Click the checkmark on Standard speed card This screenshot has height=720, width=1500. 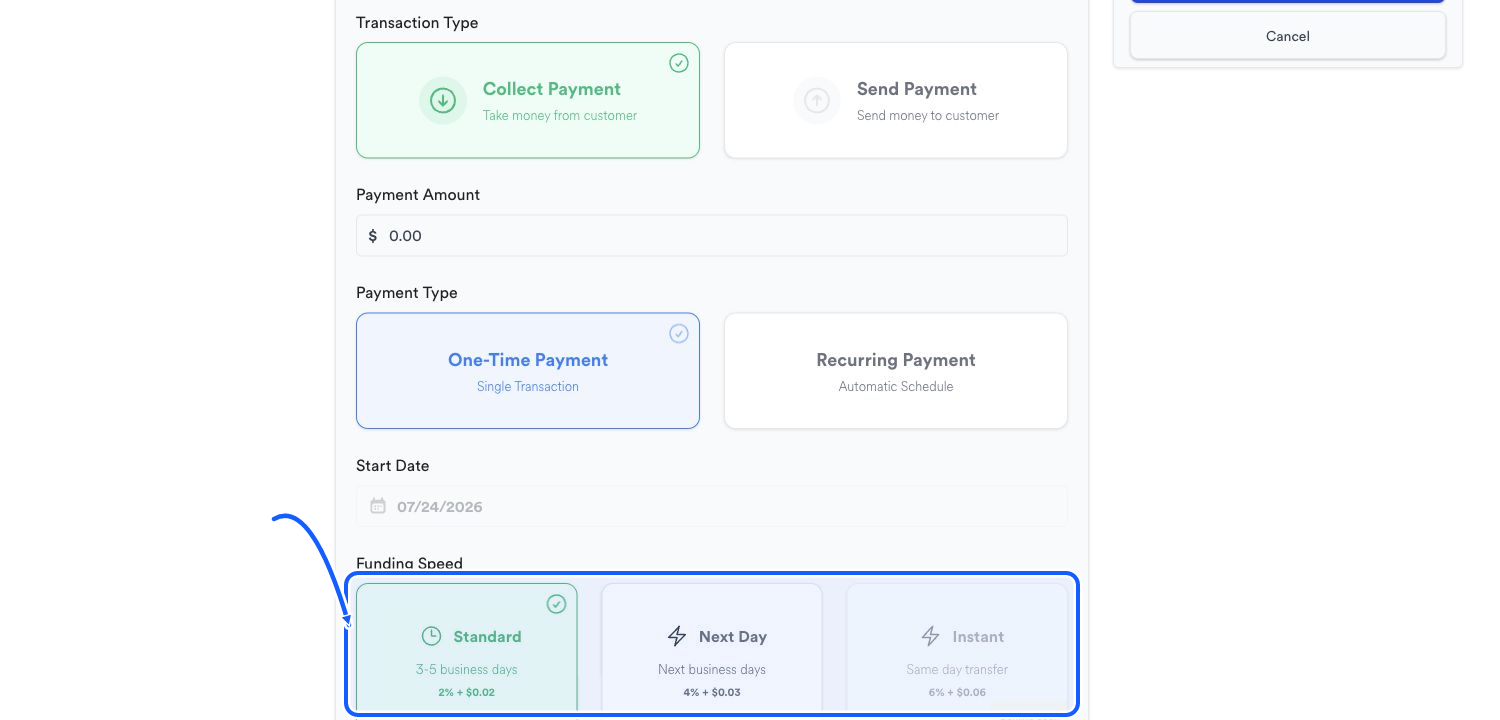[x=557, y=604]
